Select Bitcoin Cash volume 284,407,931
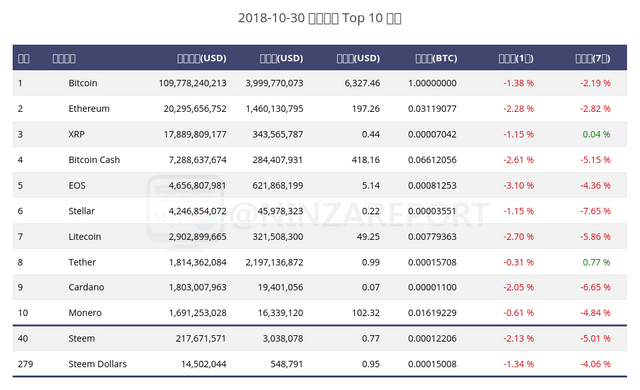640x390 pixels. (x=278, y=160)
